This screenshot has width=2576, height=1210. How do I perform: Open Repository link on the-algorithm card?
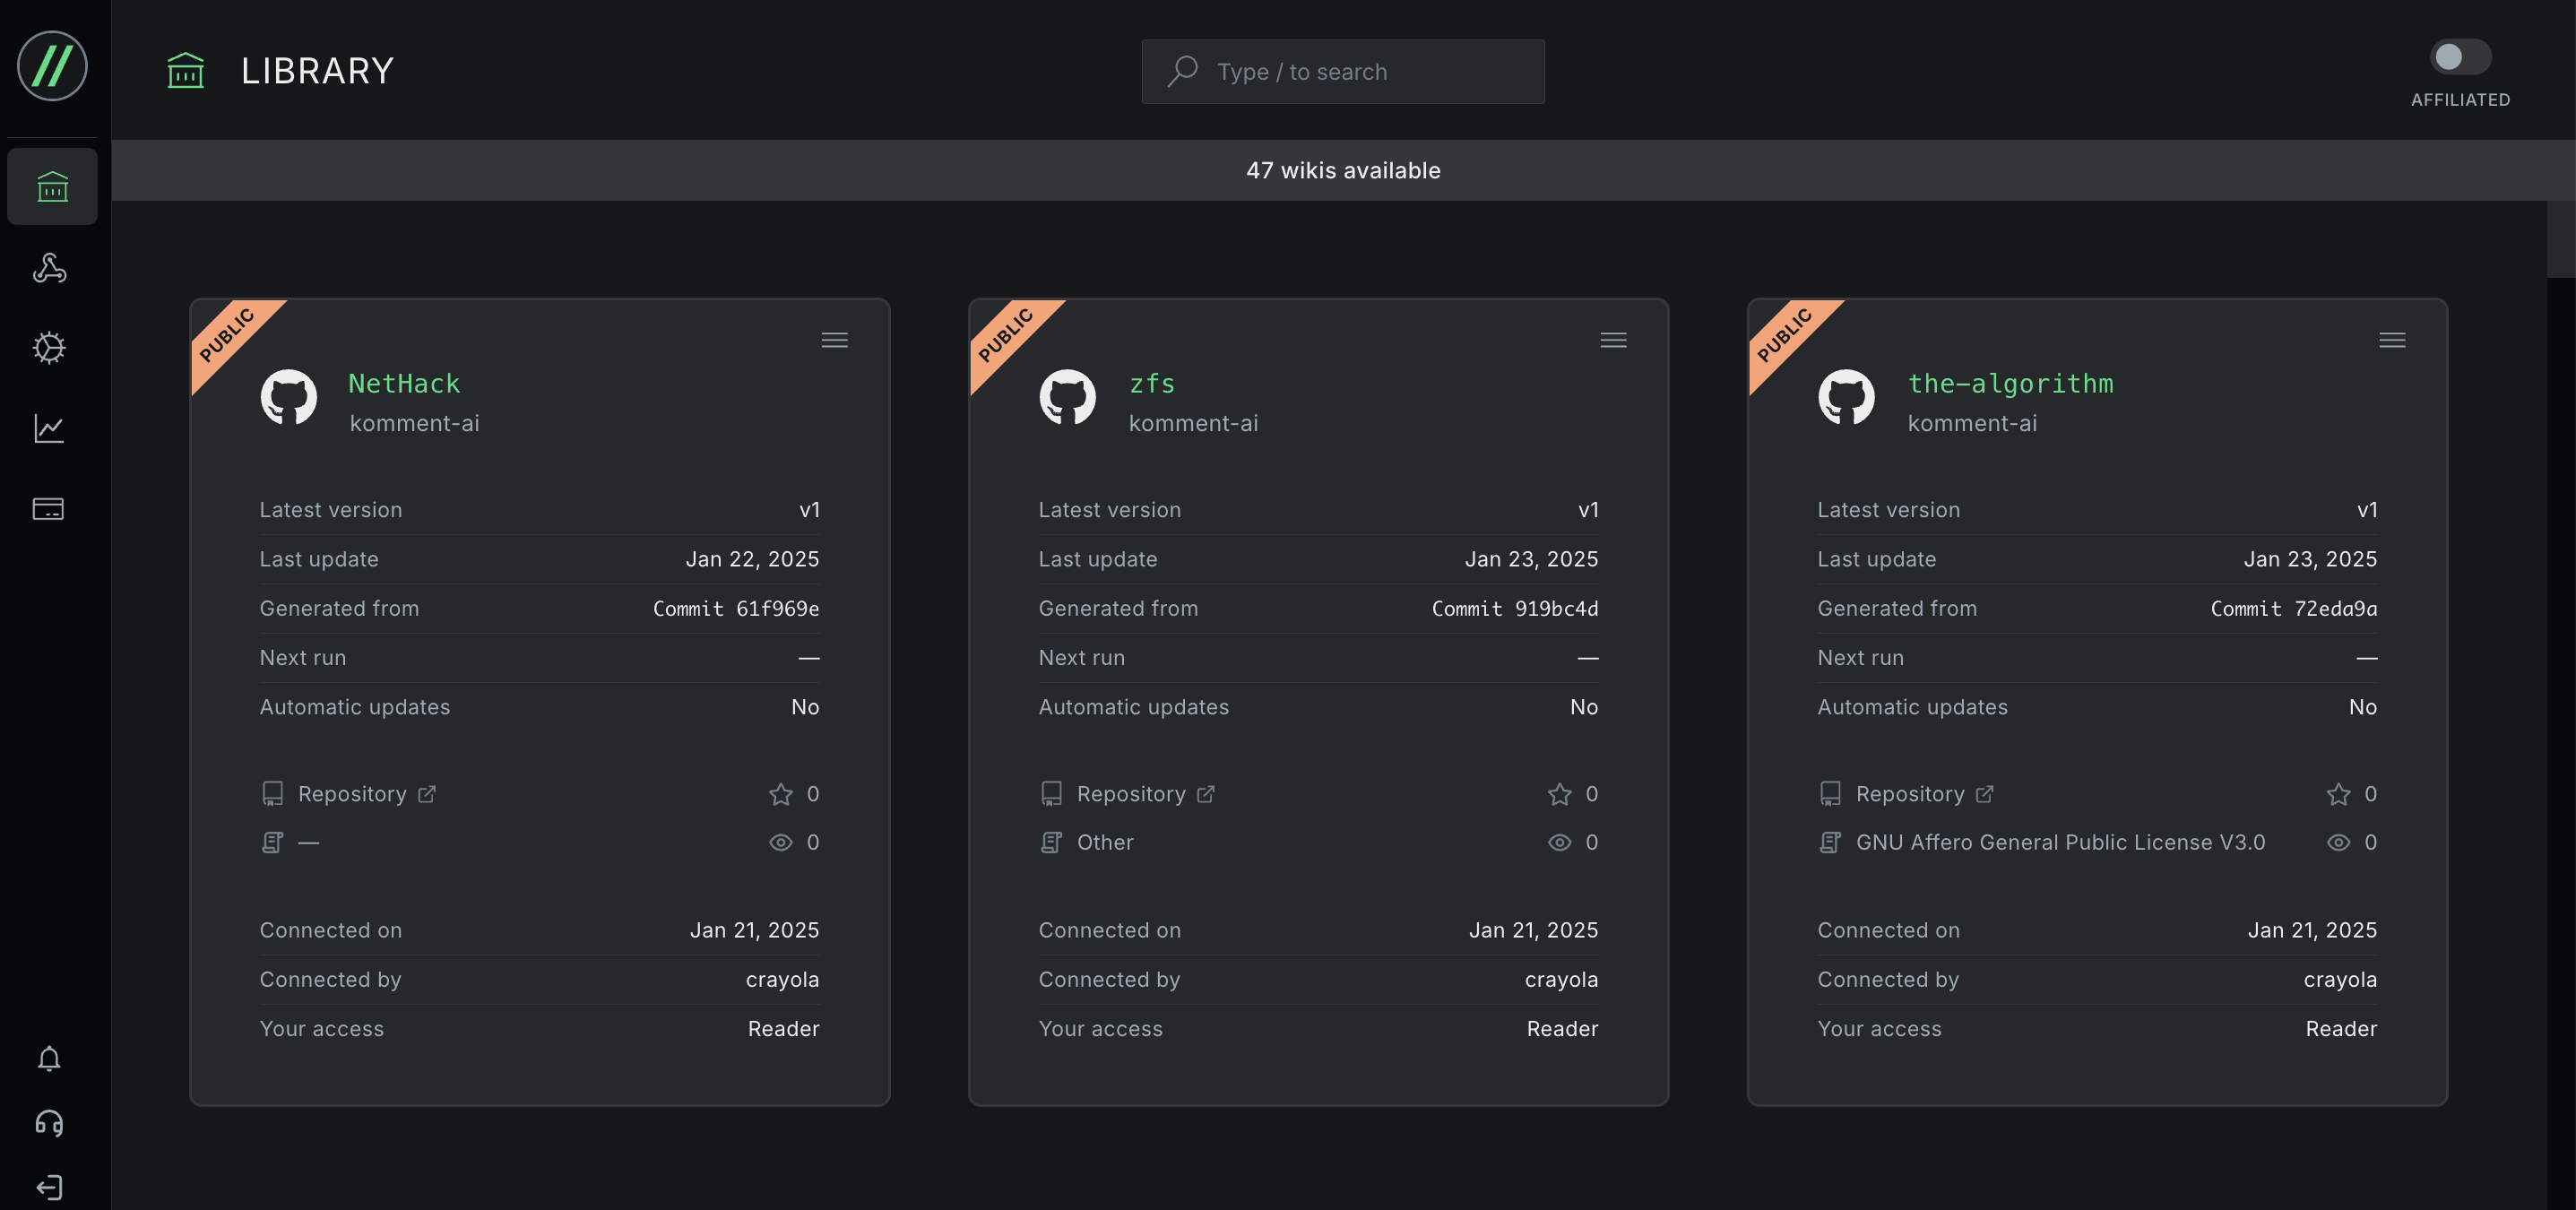click(1924, 794)
